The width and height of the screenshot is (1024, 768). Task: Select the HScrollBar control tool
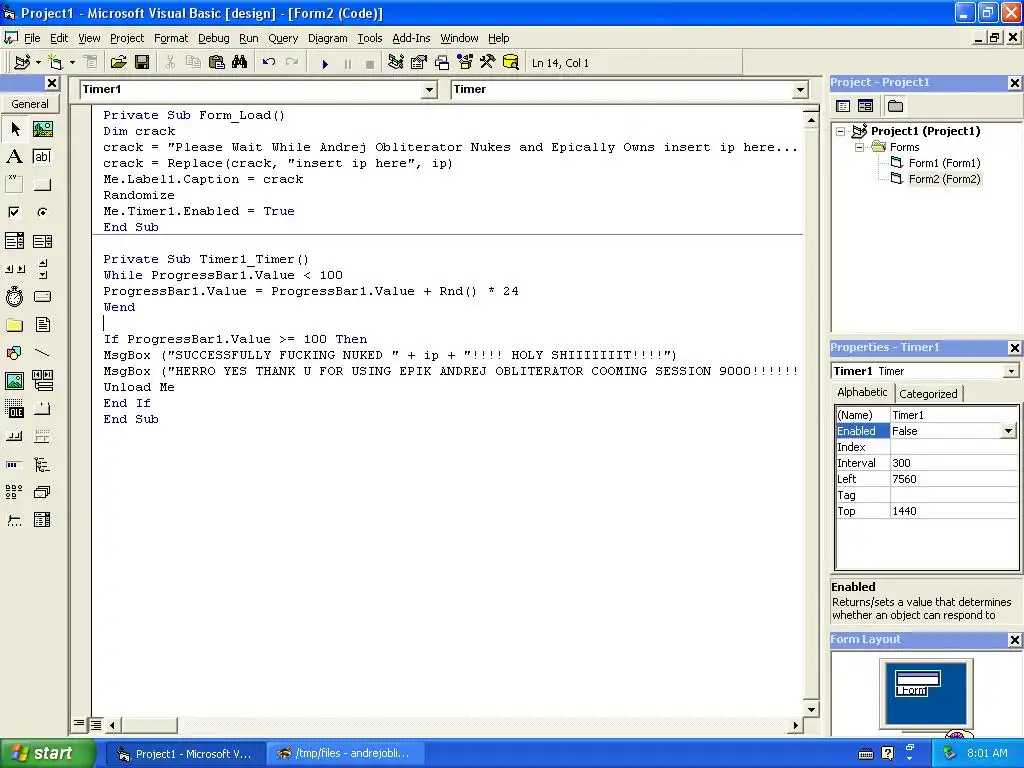point(14,268)
